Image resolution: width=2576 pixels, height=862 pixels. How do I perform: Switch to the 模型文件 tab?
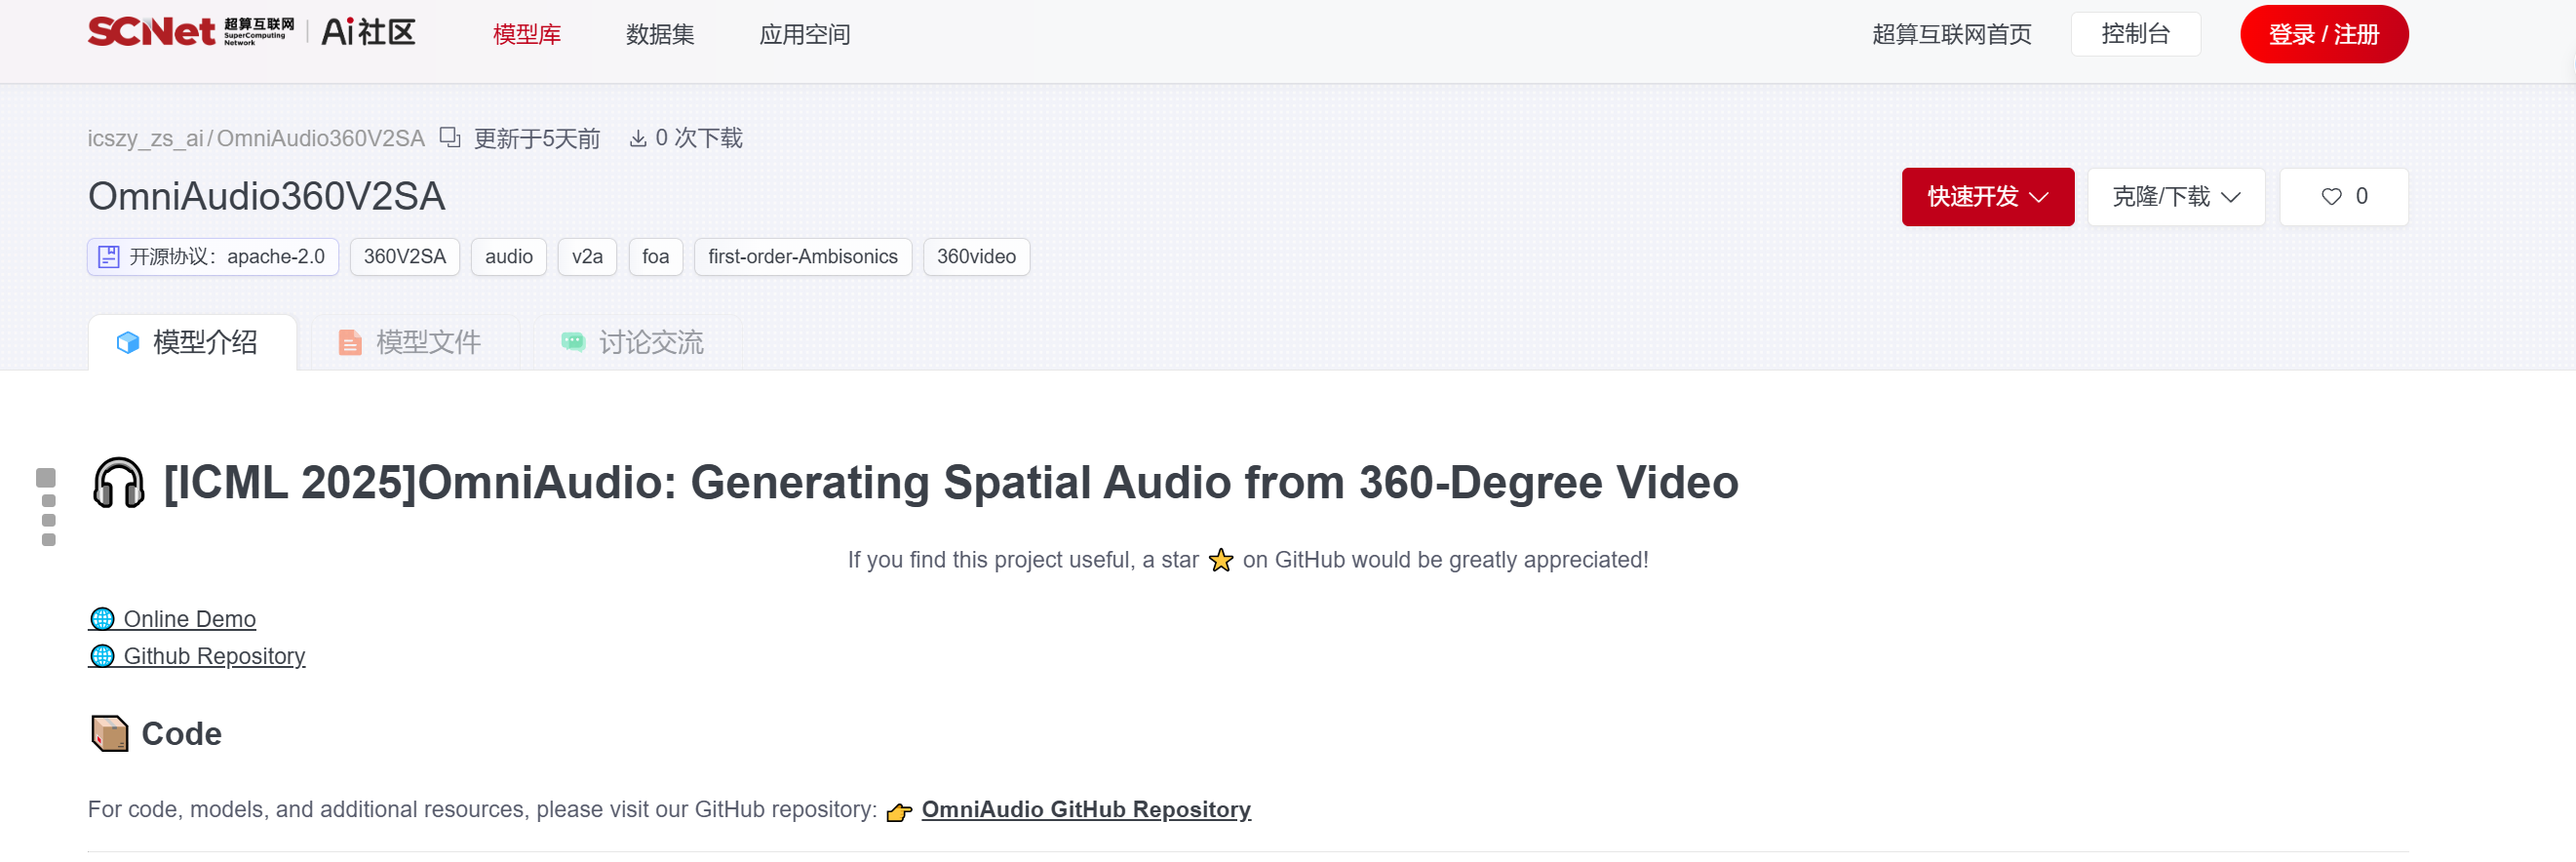409,343
